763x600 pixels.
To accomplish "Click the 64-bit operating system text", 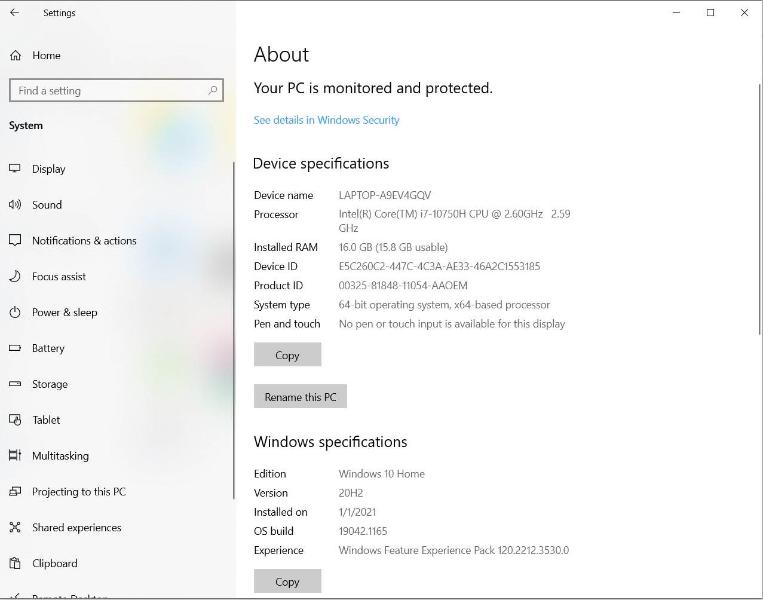I will [444, 305].
